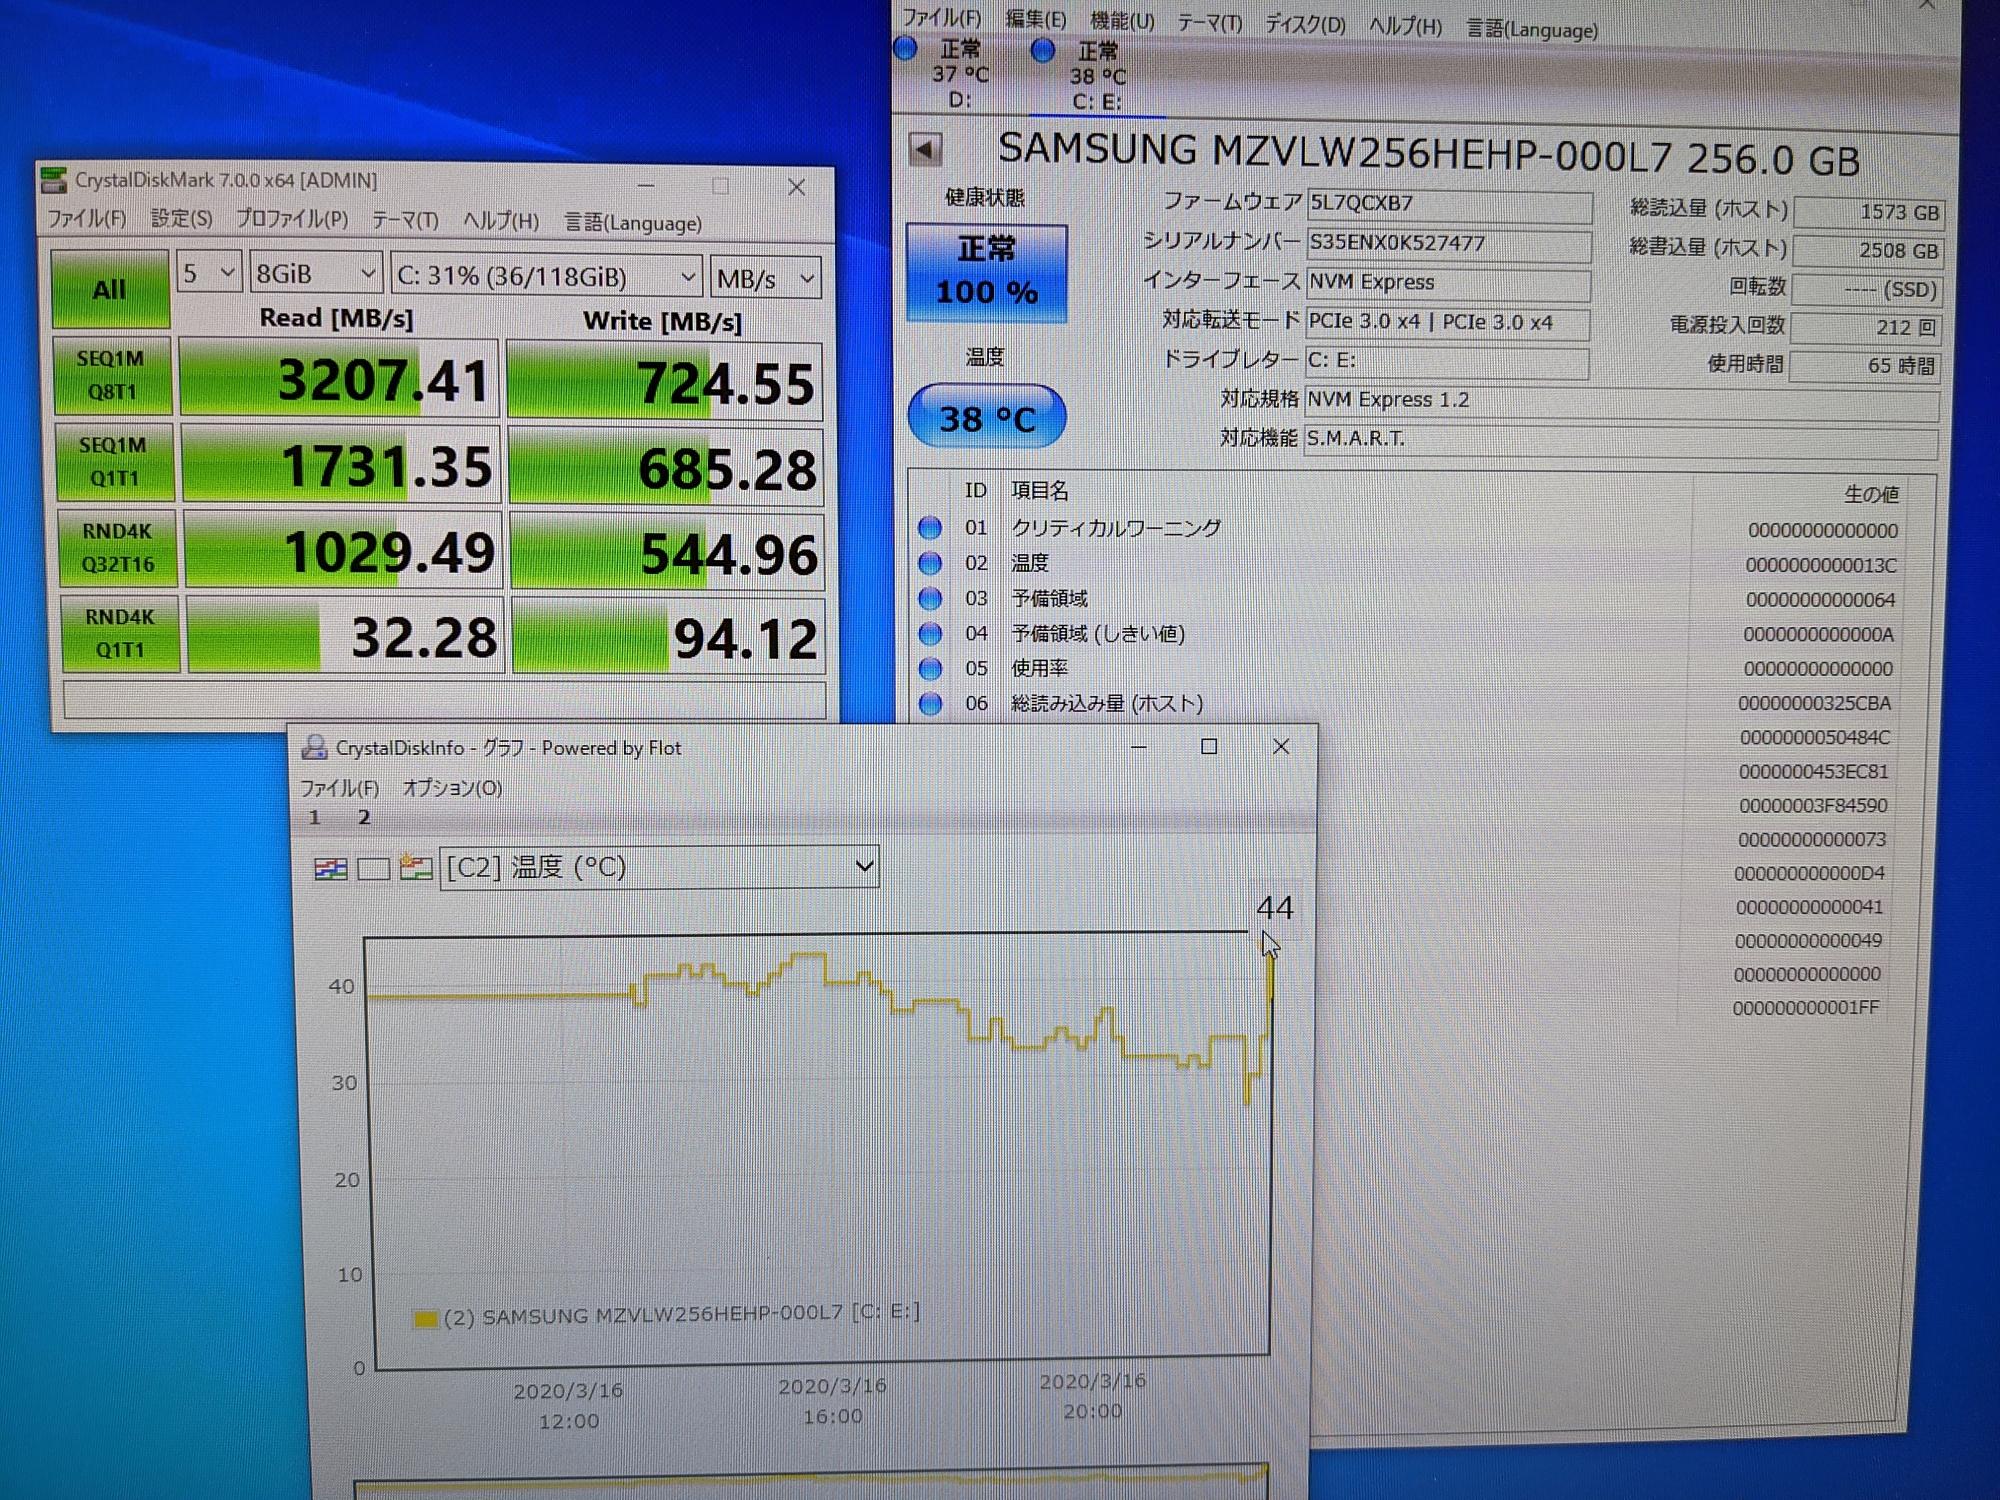Toggle disk 2 in the graph window
2000x1500 pixels.
tap(364, 818)
